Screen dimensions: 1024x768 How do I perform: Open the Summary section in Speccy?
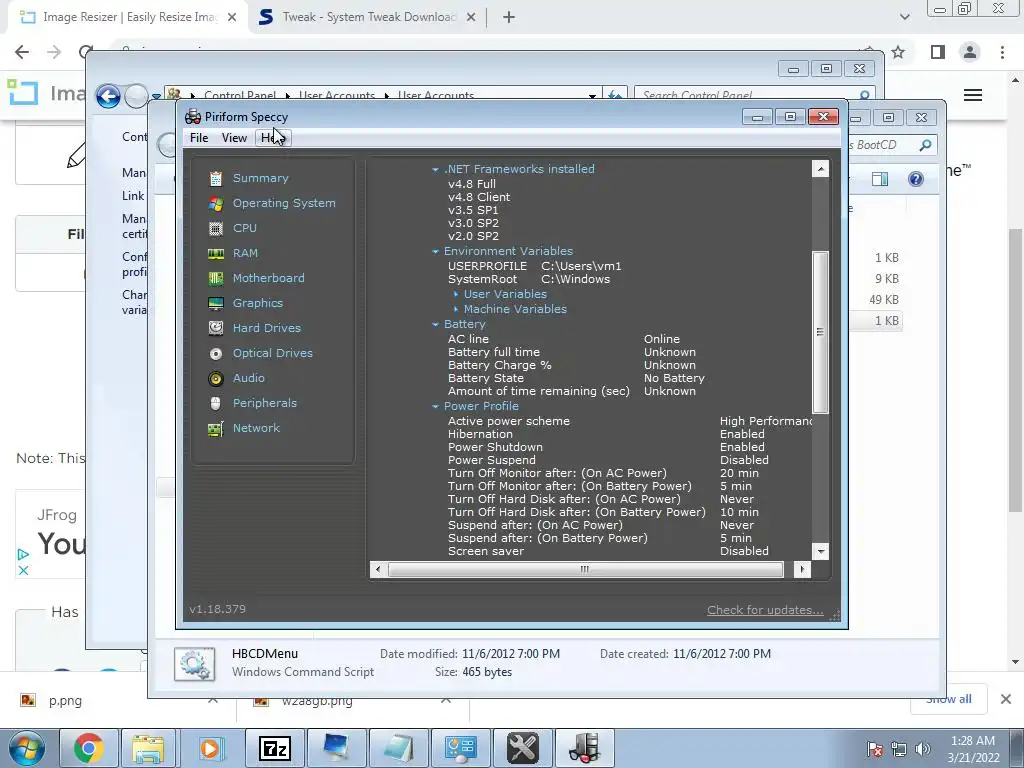[260, 178]
